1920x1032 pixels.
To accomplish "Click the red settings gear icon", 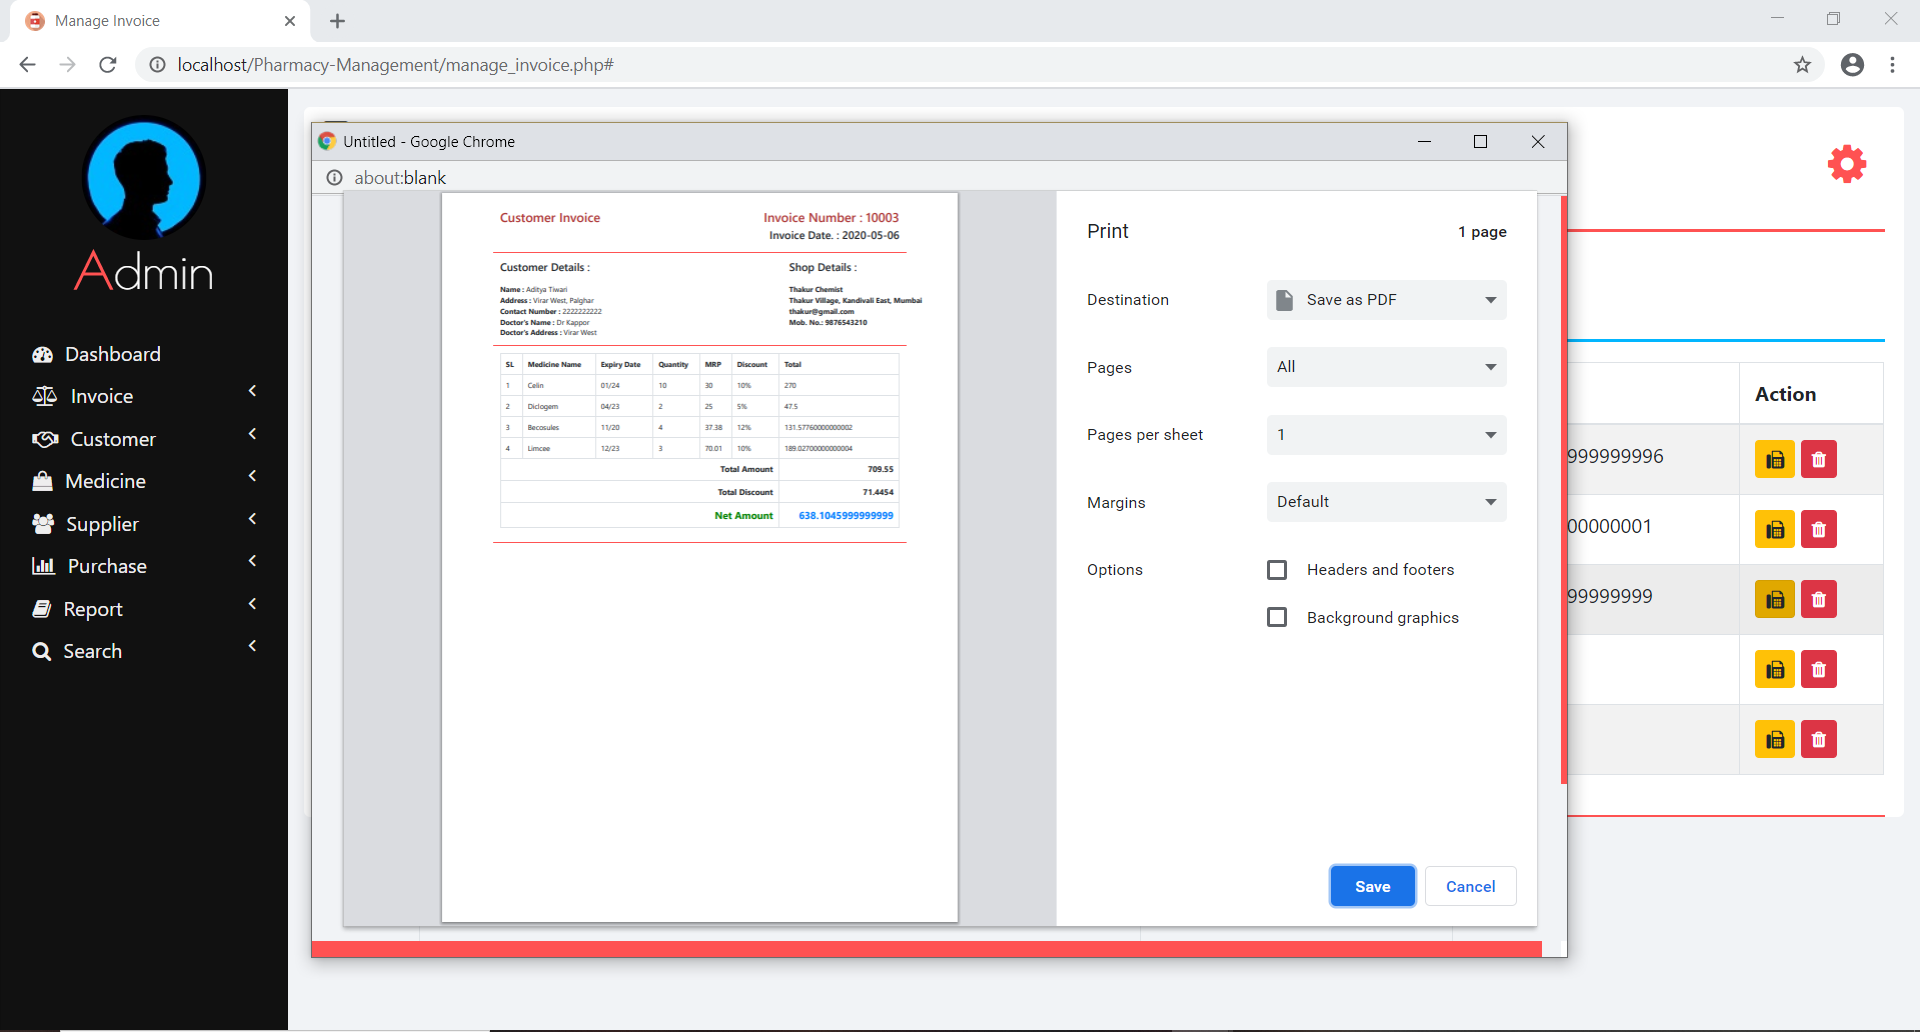I will [1847, 164].
